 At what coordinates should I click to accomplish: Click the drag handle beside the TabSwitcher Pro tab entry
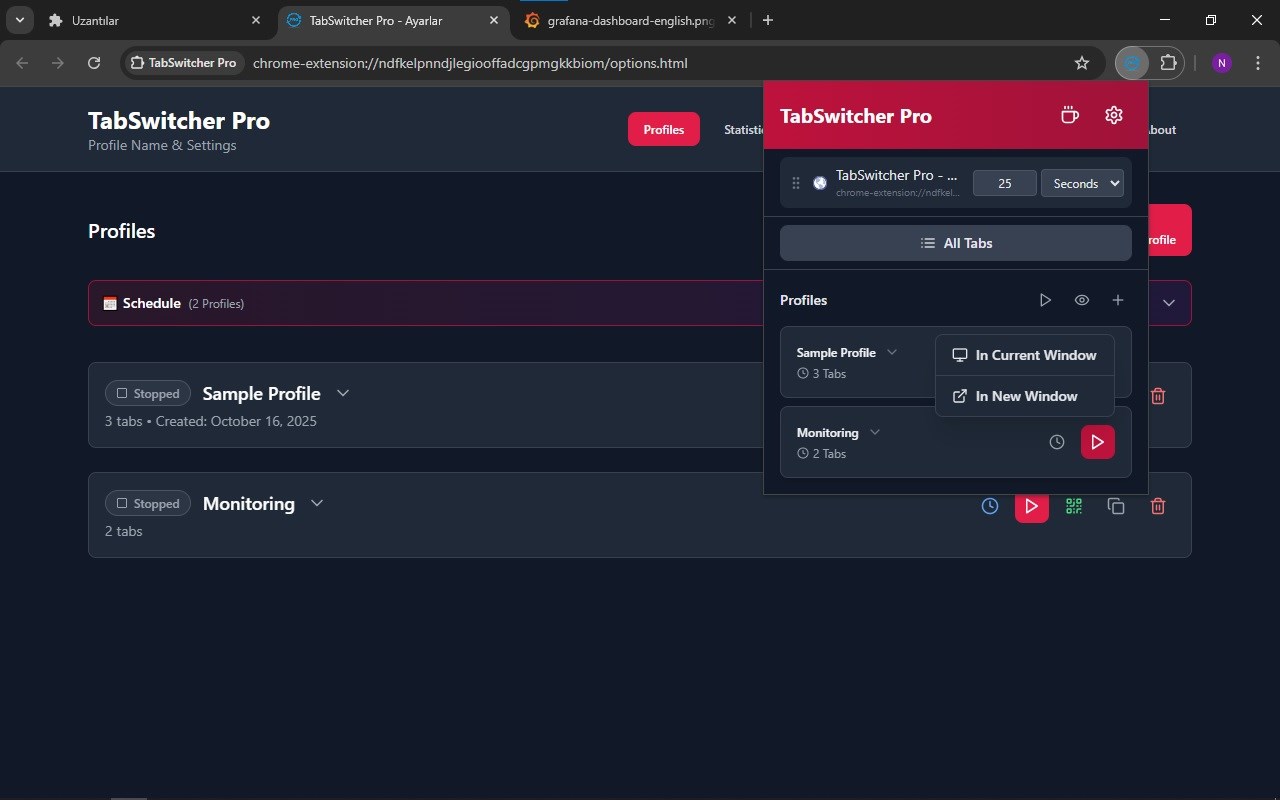click(796, 183)
